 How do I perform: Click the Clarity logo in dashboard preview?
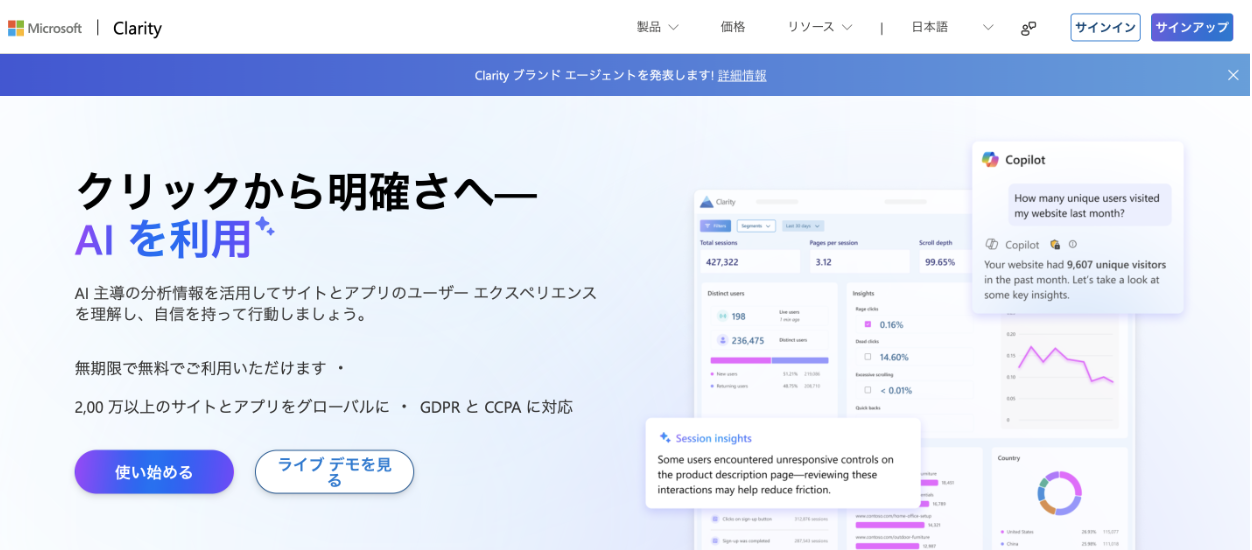coord(718,202)
